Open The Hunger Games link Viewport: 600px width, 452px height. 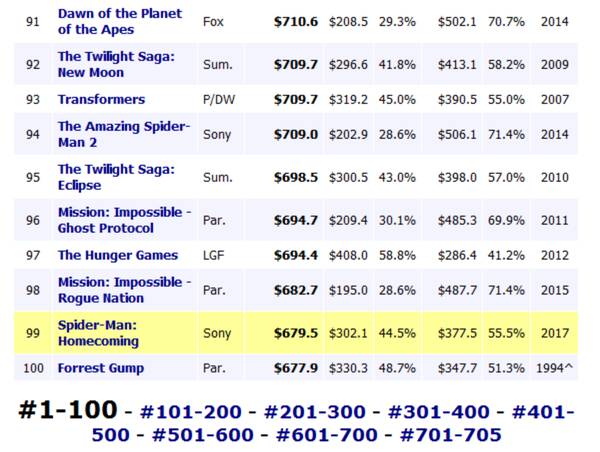[x=118, y=255]
